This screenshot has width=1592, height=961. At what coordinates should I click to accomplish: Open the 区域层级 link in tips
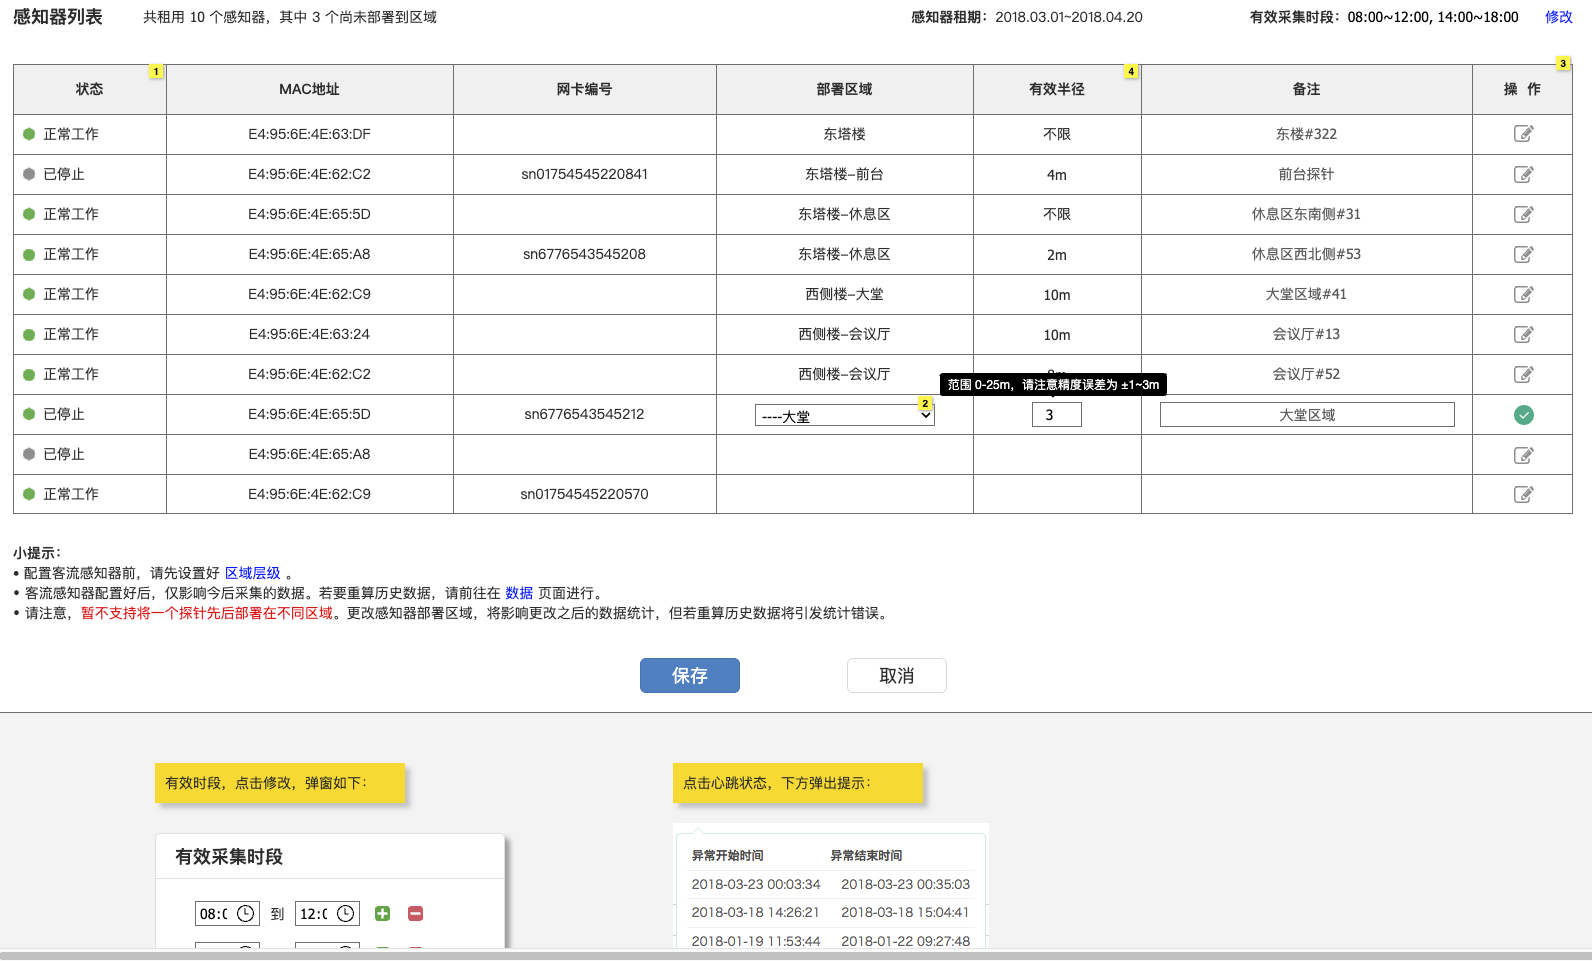pos(253,573)
